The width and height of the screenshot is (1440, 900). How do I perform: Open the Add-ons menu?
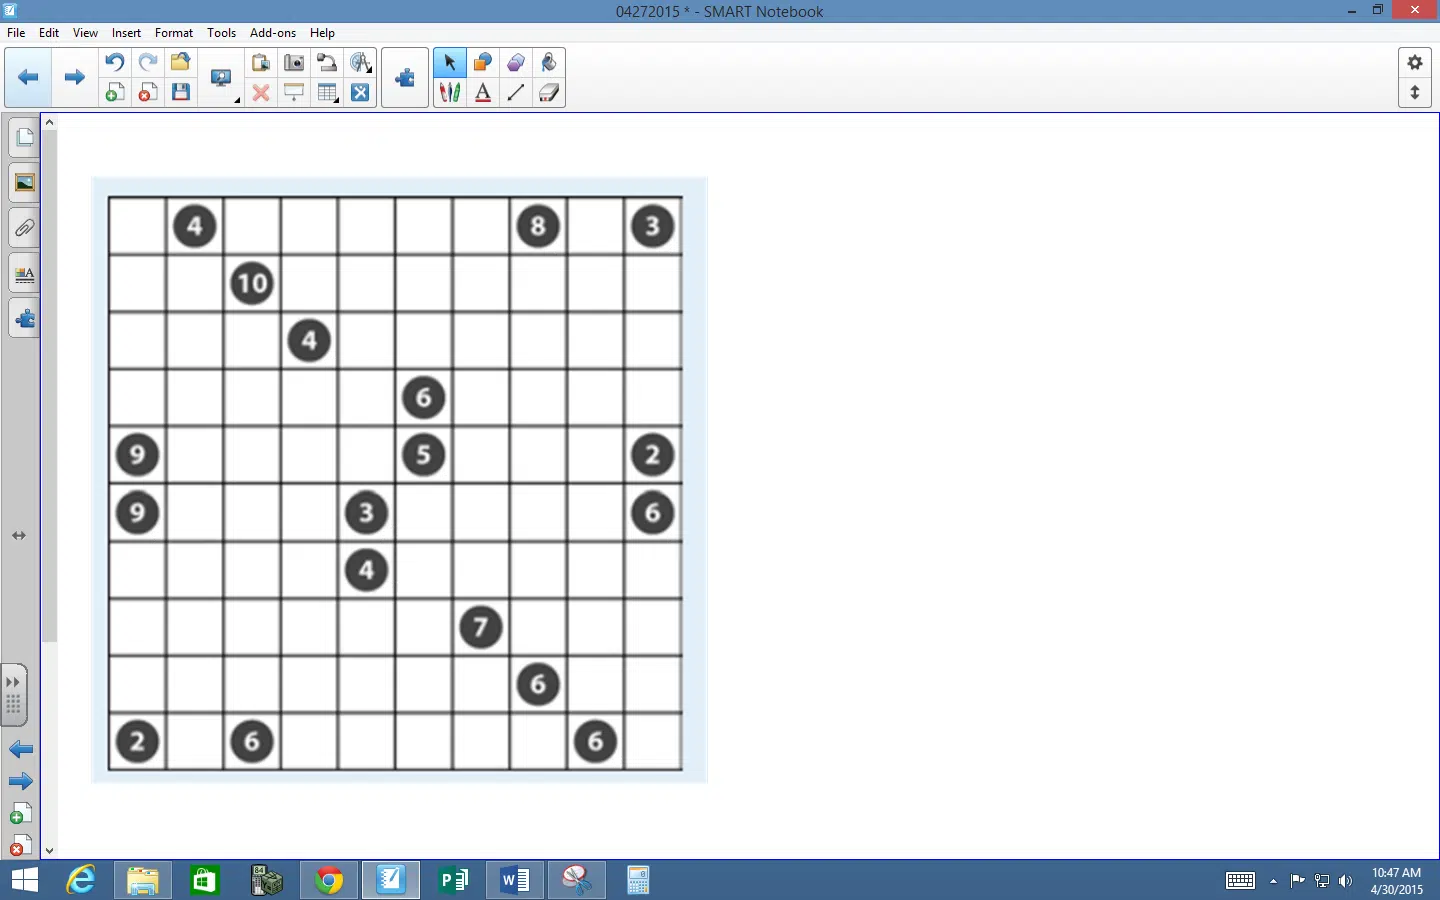273,33
